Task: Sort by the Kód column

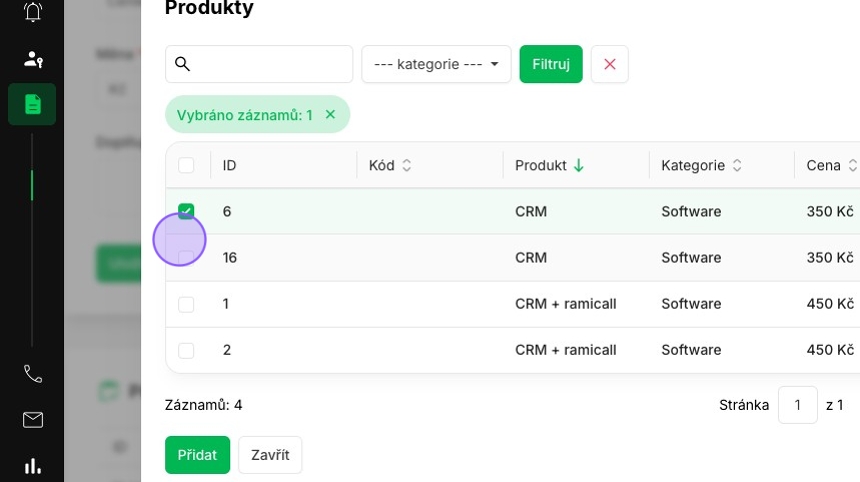Action: click(x=389, y=165)
